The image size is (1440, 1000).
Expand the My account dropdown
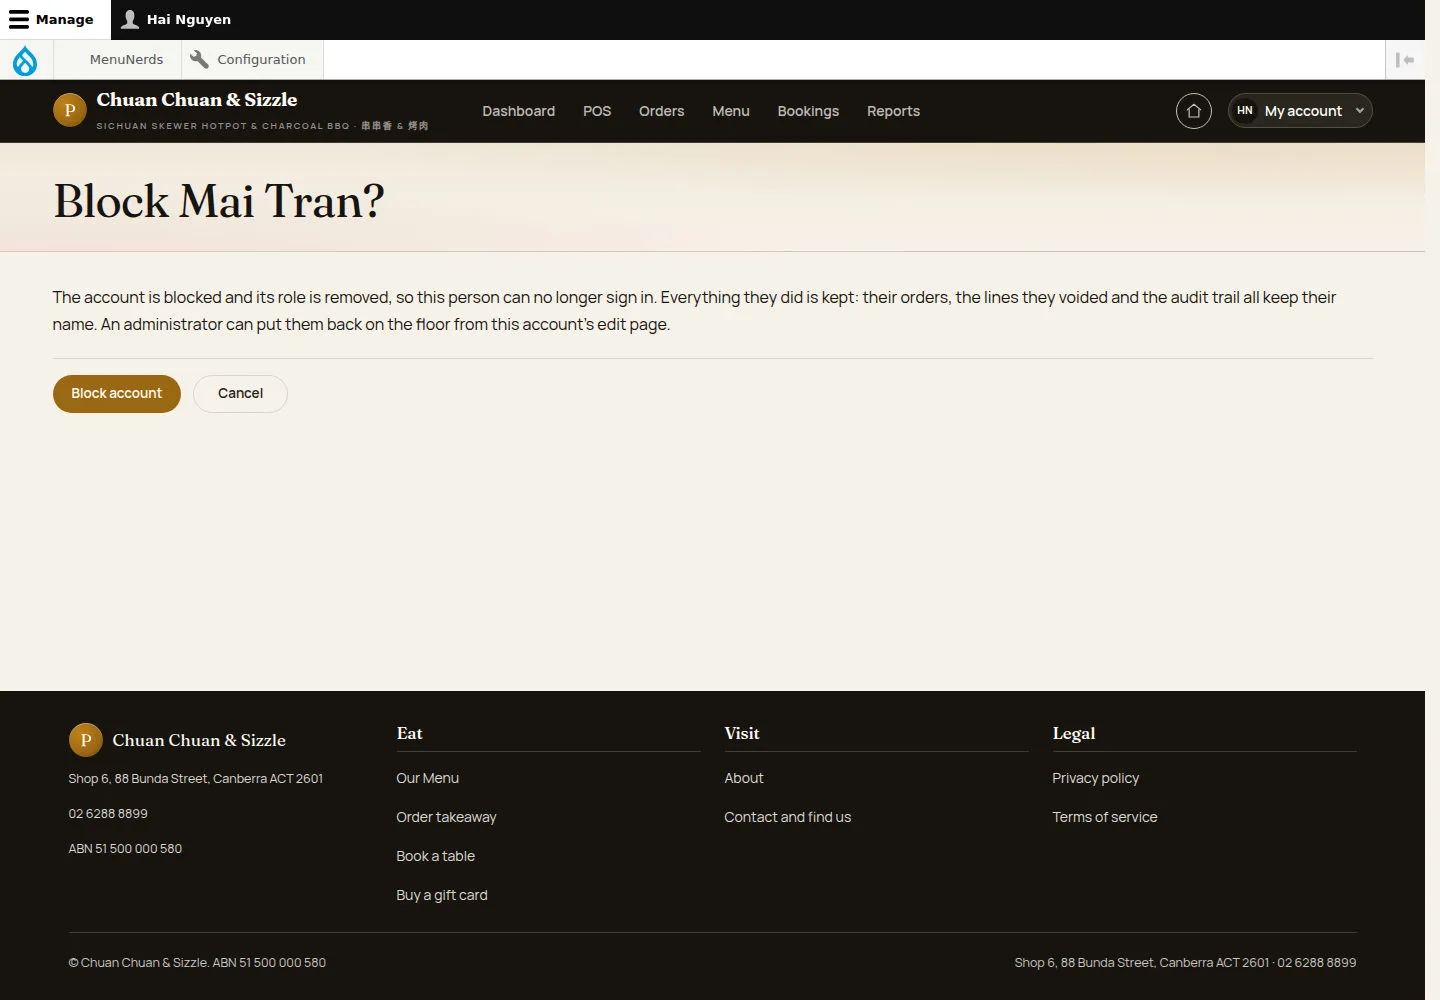click(x=1300, y=111)
